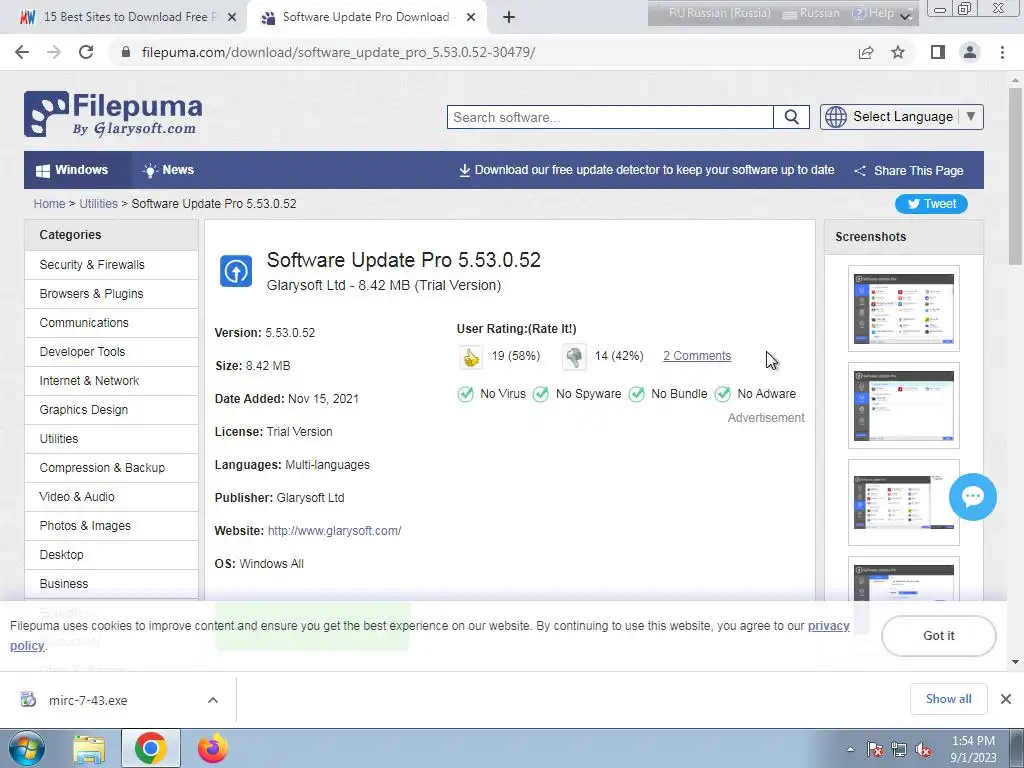Screen dimensions: 1024x768
Task: Open Internet & Network category
Action: [112, 381]
